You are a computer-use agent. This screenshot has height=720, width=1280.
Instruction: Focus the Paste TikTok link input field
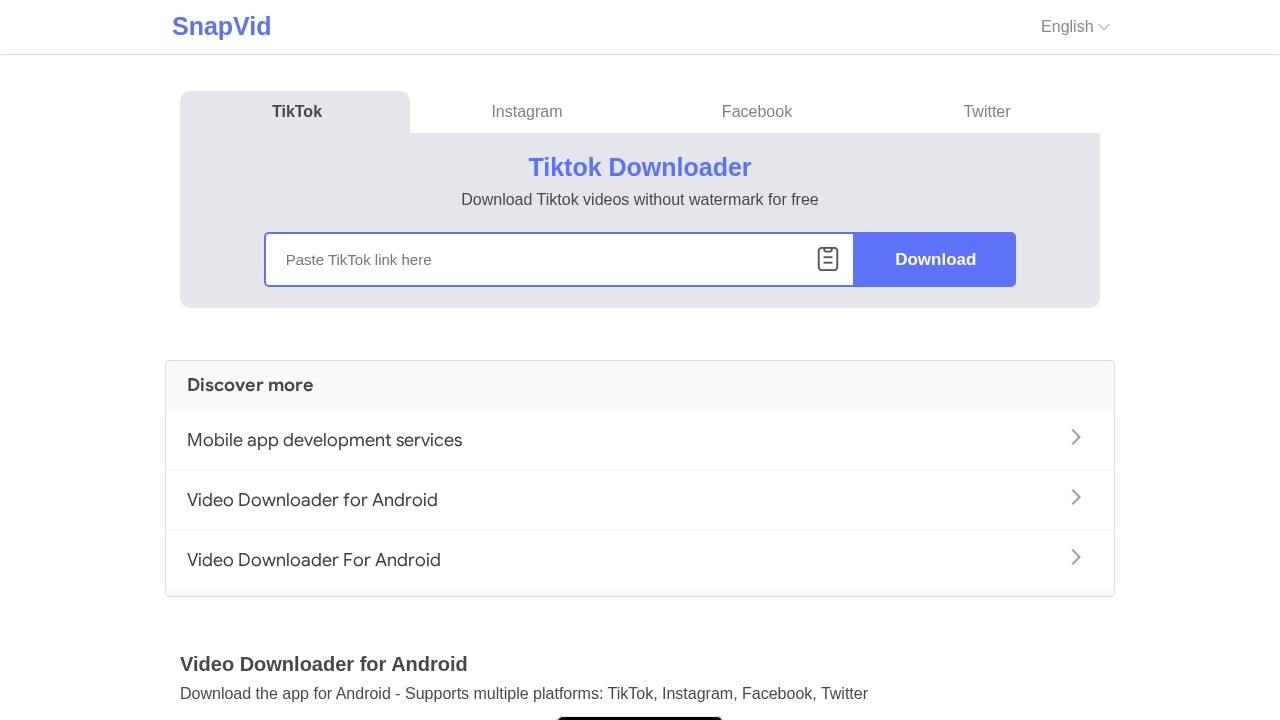tap(540, 260)
